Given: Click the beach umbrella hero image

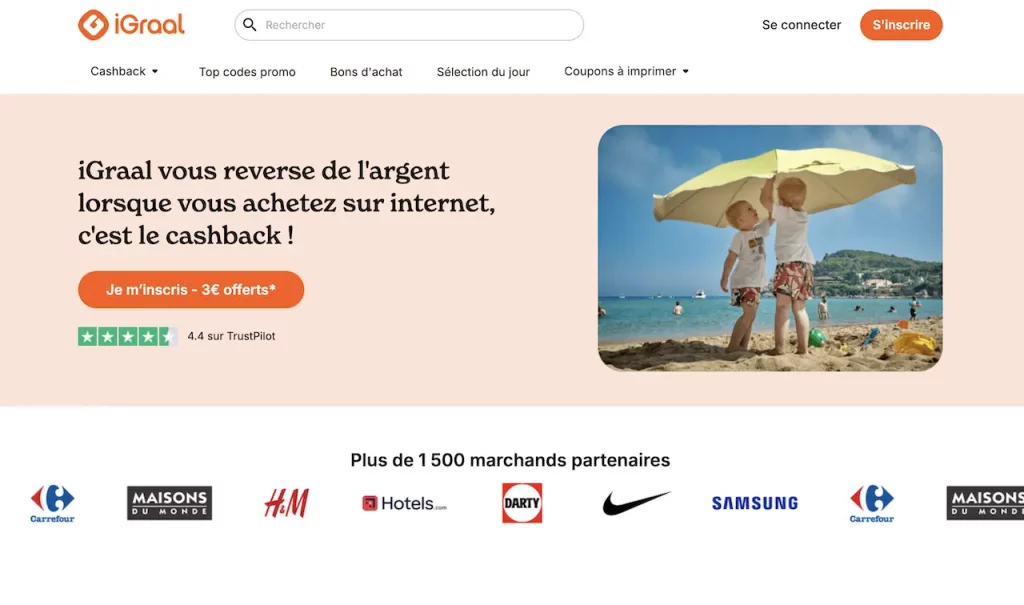Looking at the screenshot, I should click(770, 248).
